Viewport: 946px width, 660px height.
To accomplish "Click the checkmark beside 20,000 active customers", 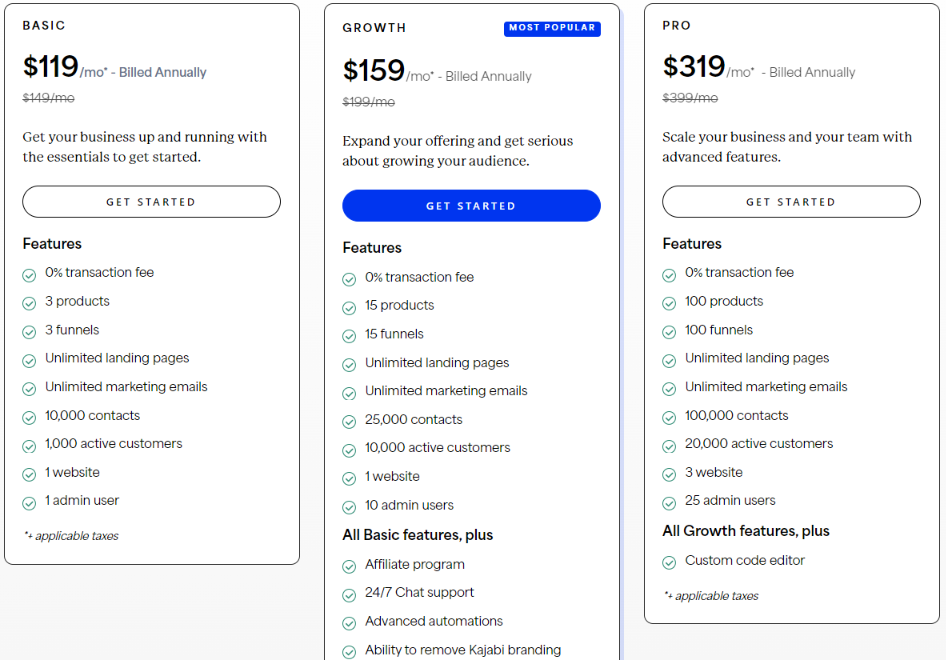I will pyautogui.click(x=669, y=444).
